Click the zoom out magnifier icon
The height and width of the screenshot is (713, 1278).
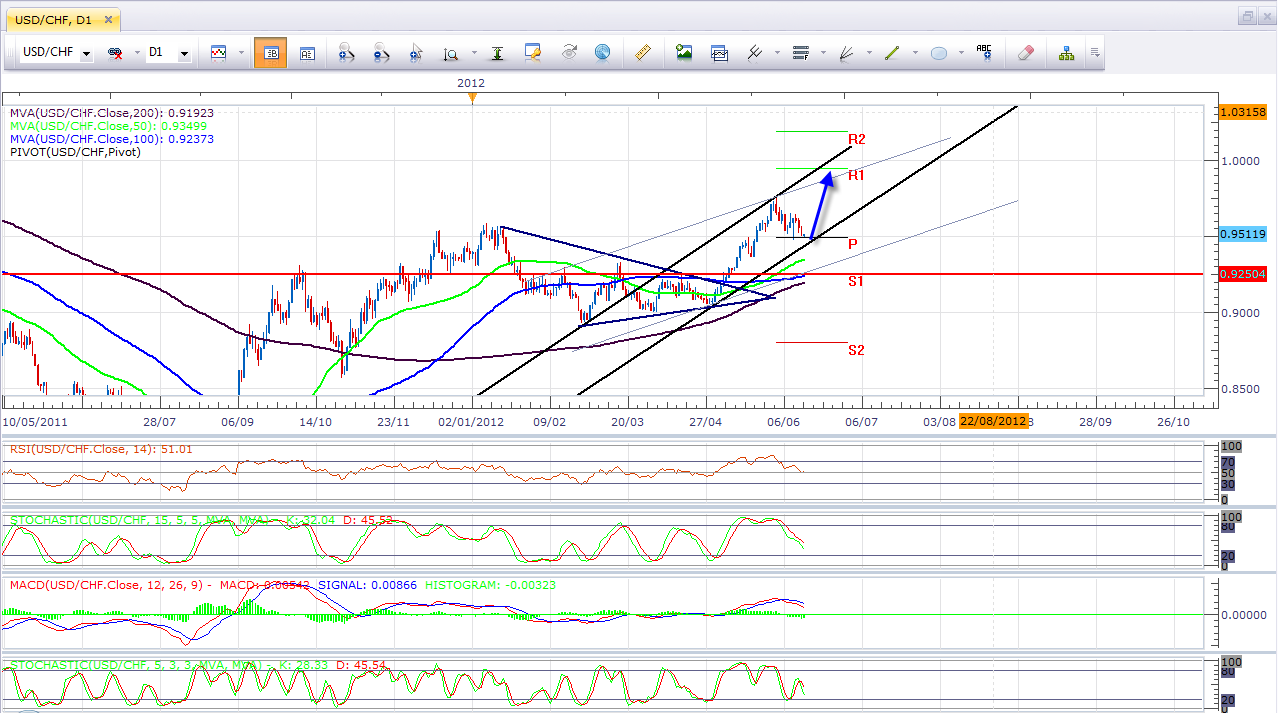coord(382,53)
